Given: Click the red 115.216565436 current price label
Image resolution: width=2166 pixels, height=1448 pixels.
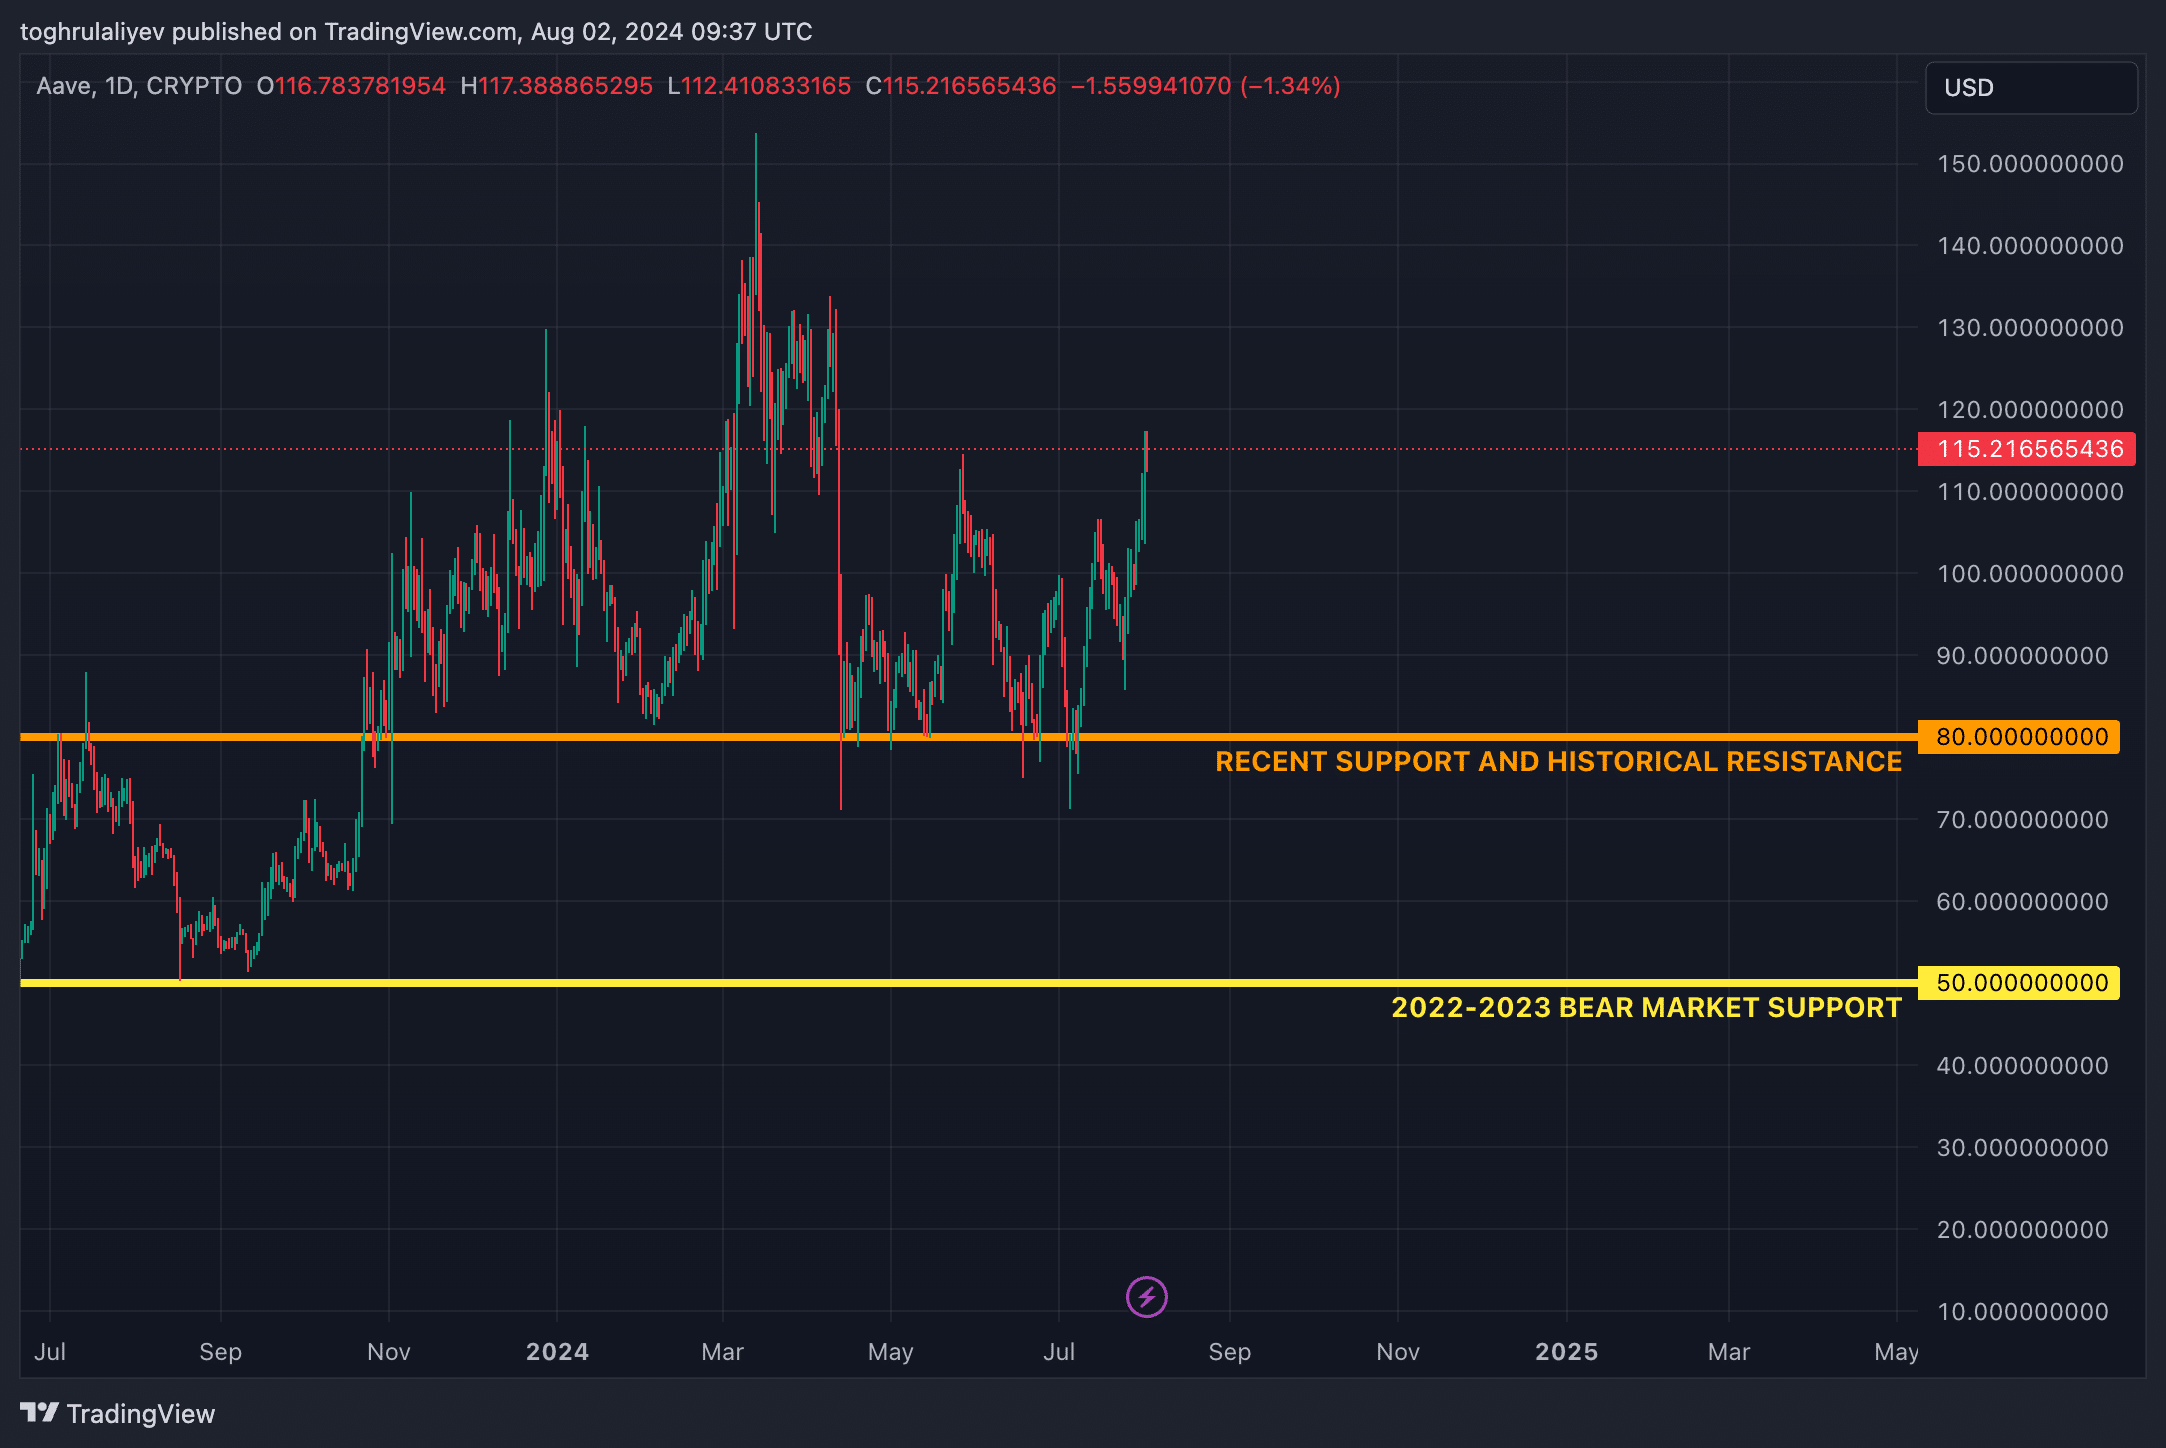Looking at the screenshot, I should coord(2027,449).
